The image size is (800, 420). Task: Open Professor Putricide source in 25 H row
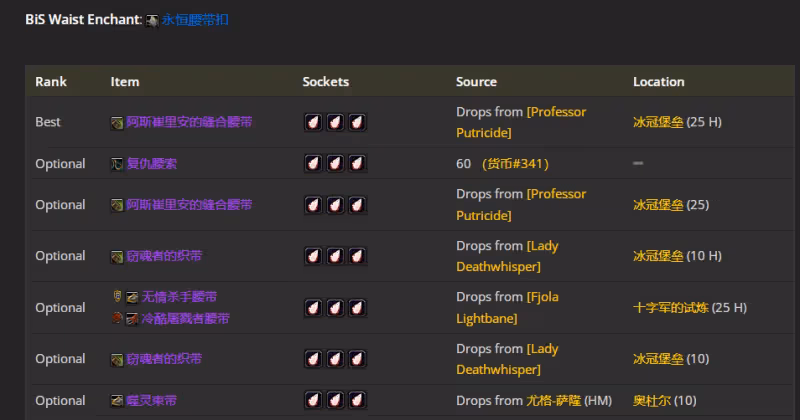(521, 122)
